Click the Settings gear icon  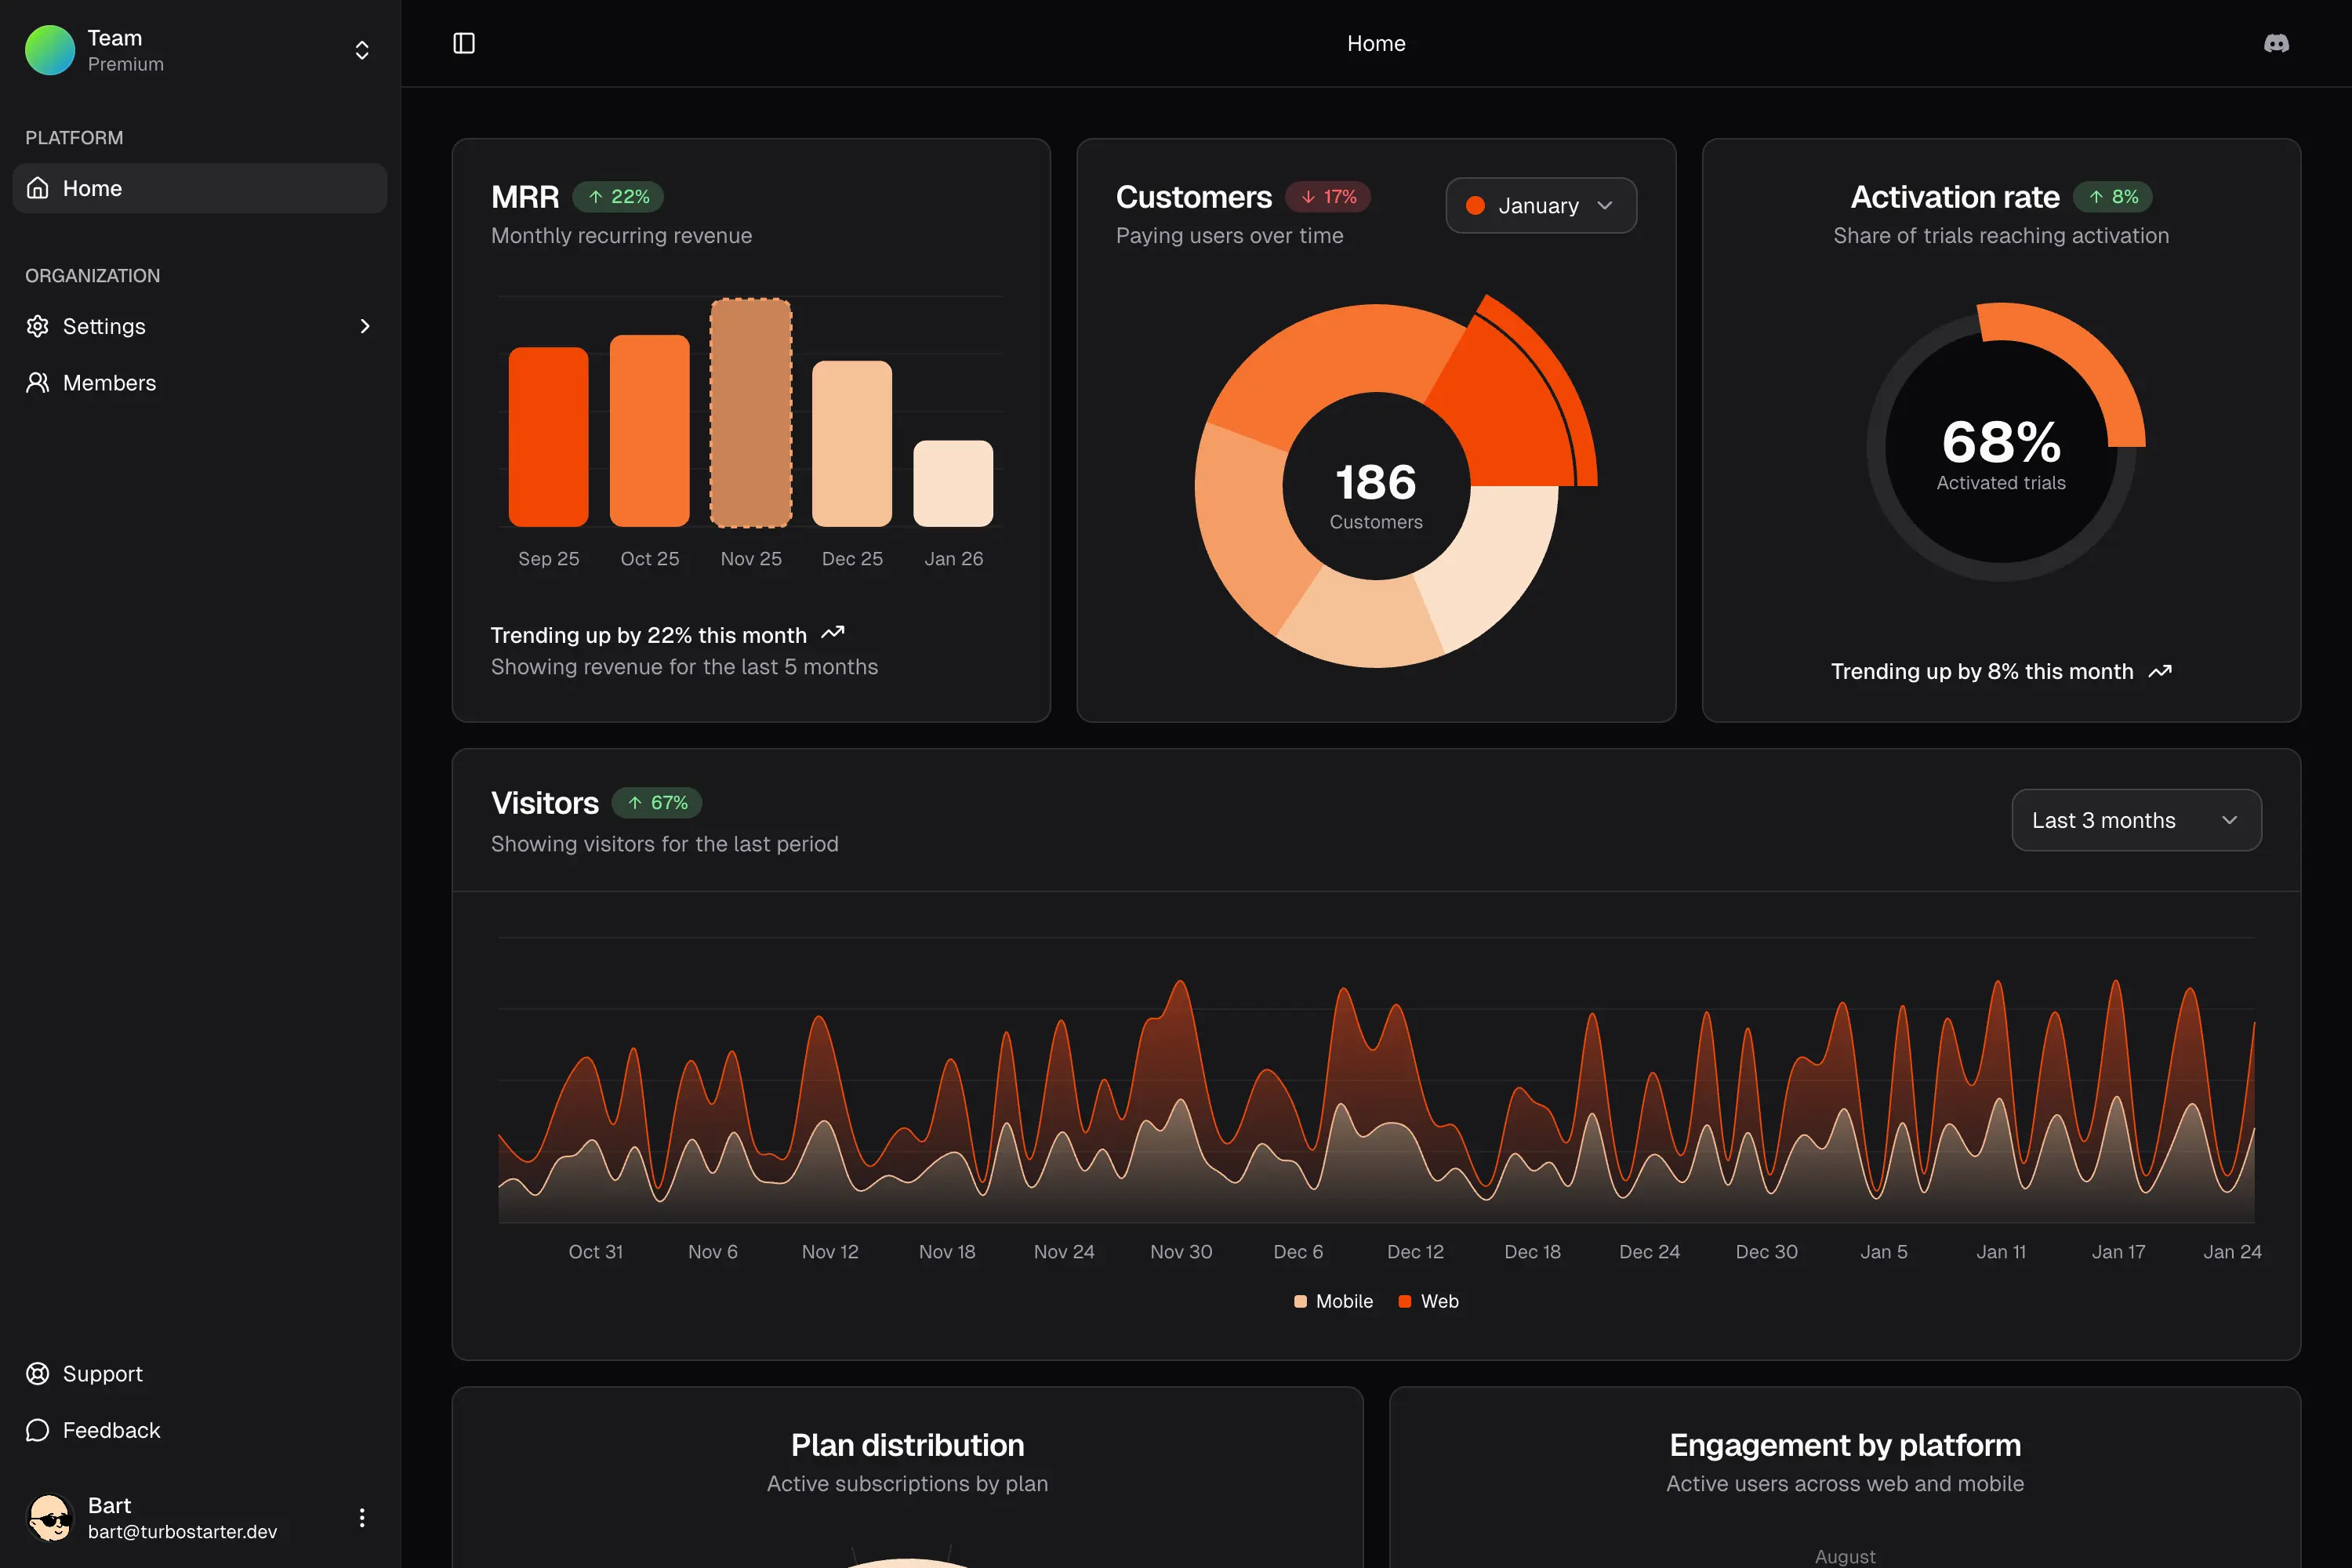tap(38, 326)
